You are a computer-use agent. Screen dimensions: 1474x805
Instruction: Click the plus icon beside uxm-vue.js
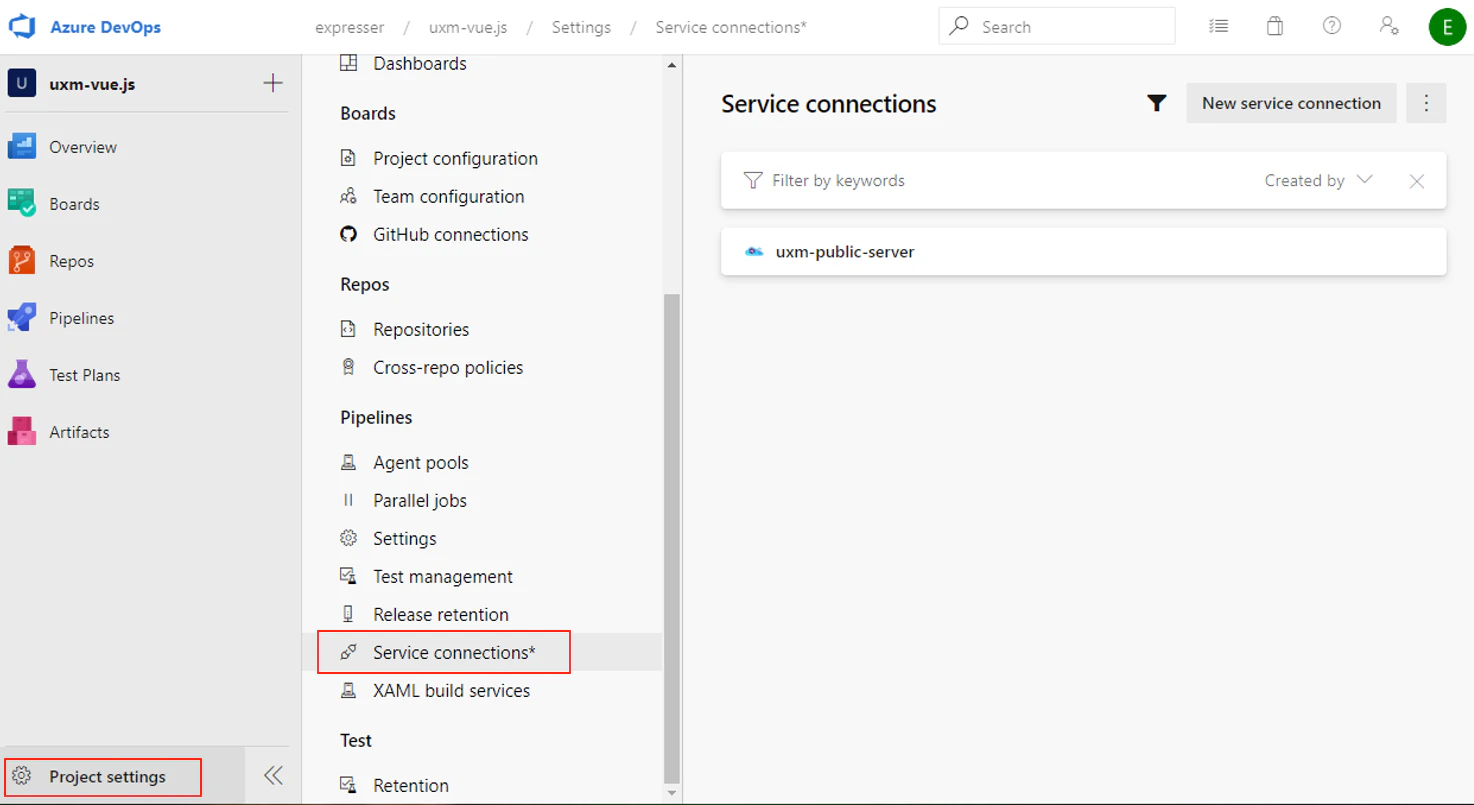click(273, 83)
